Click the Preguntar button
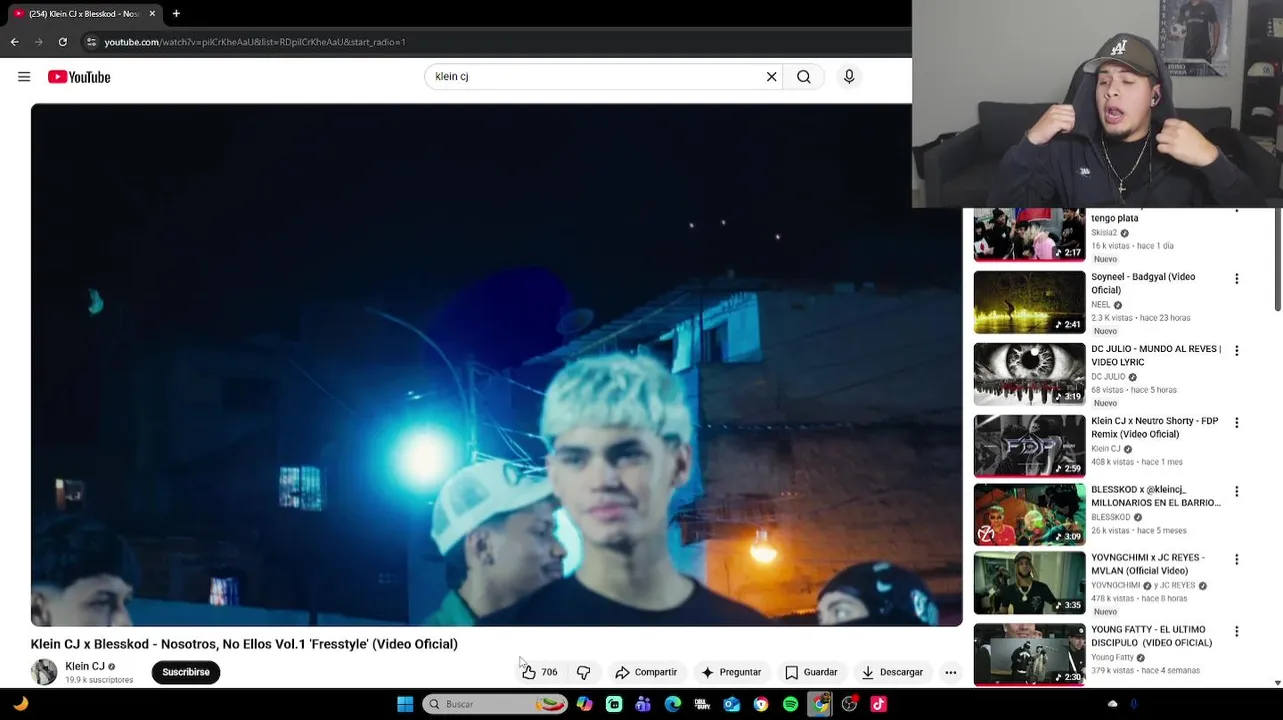The width and height of the screenshot is (1283, 720). tap(731, 672)
